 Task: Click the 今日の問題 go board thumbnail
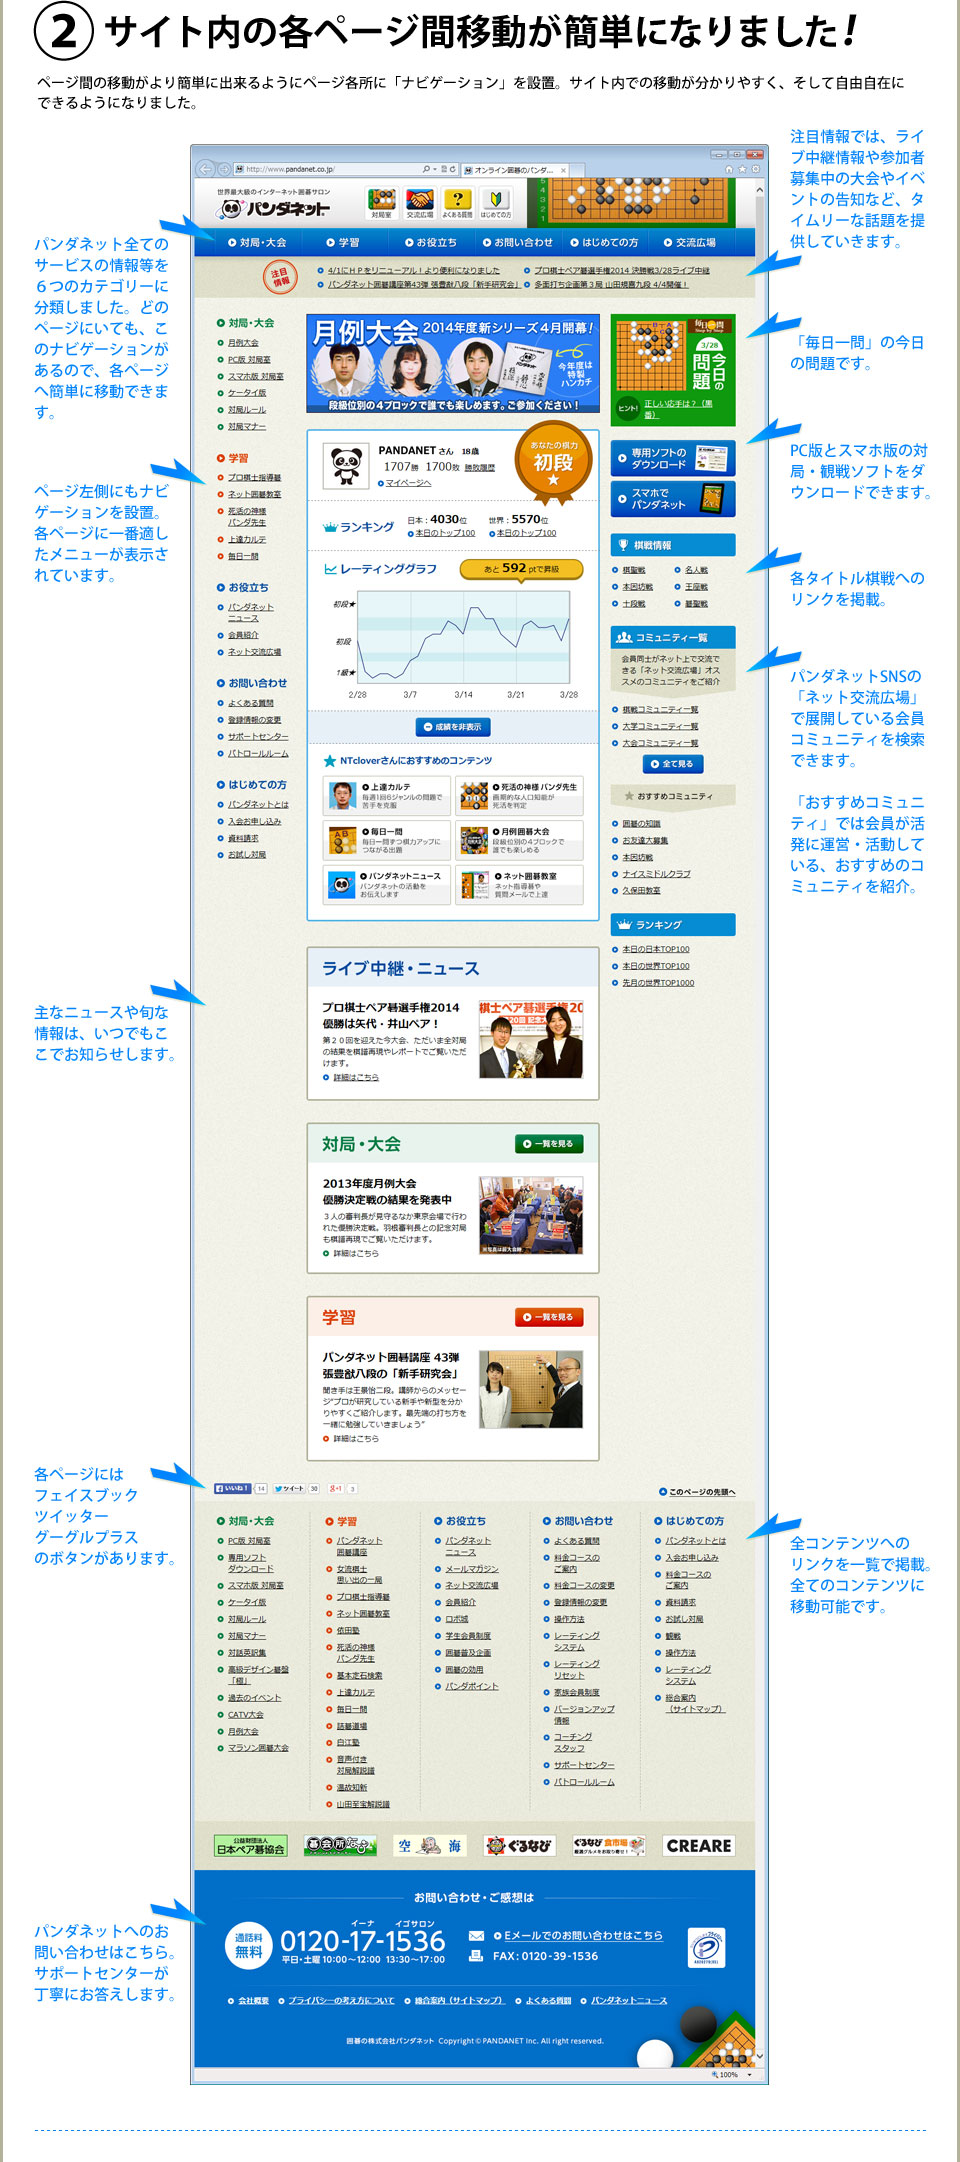(651, 357)
